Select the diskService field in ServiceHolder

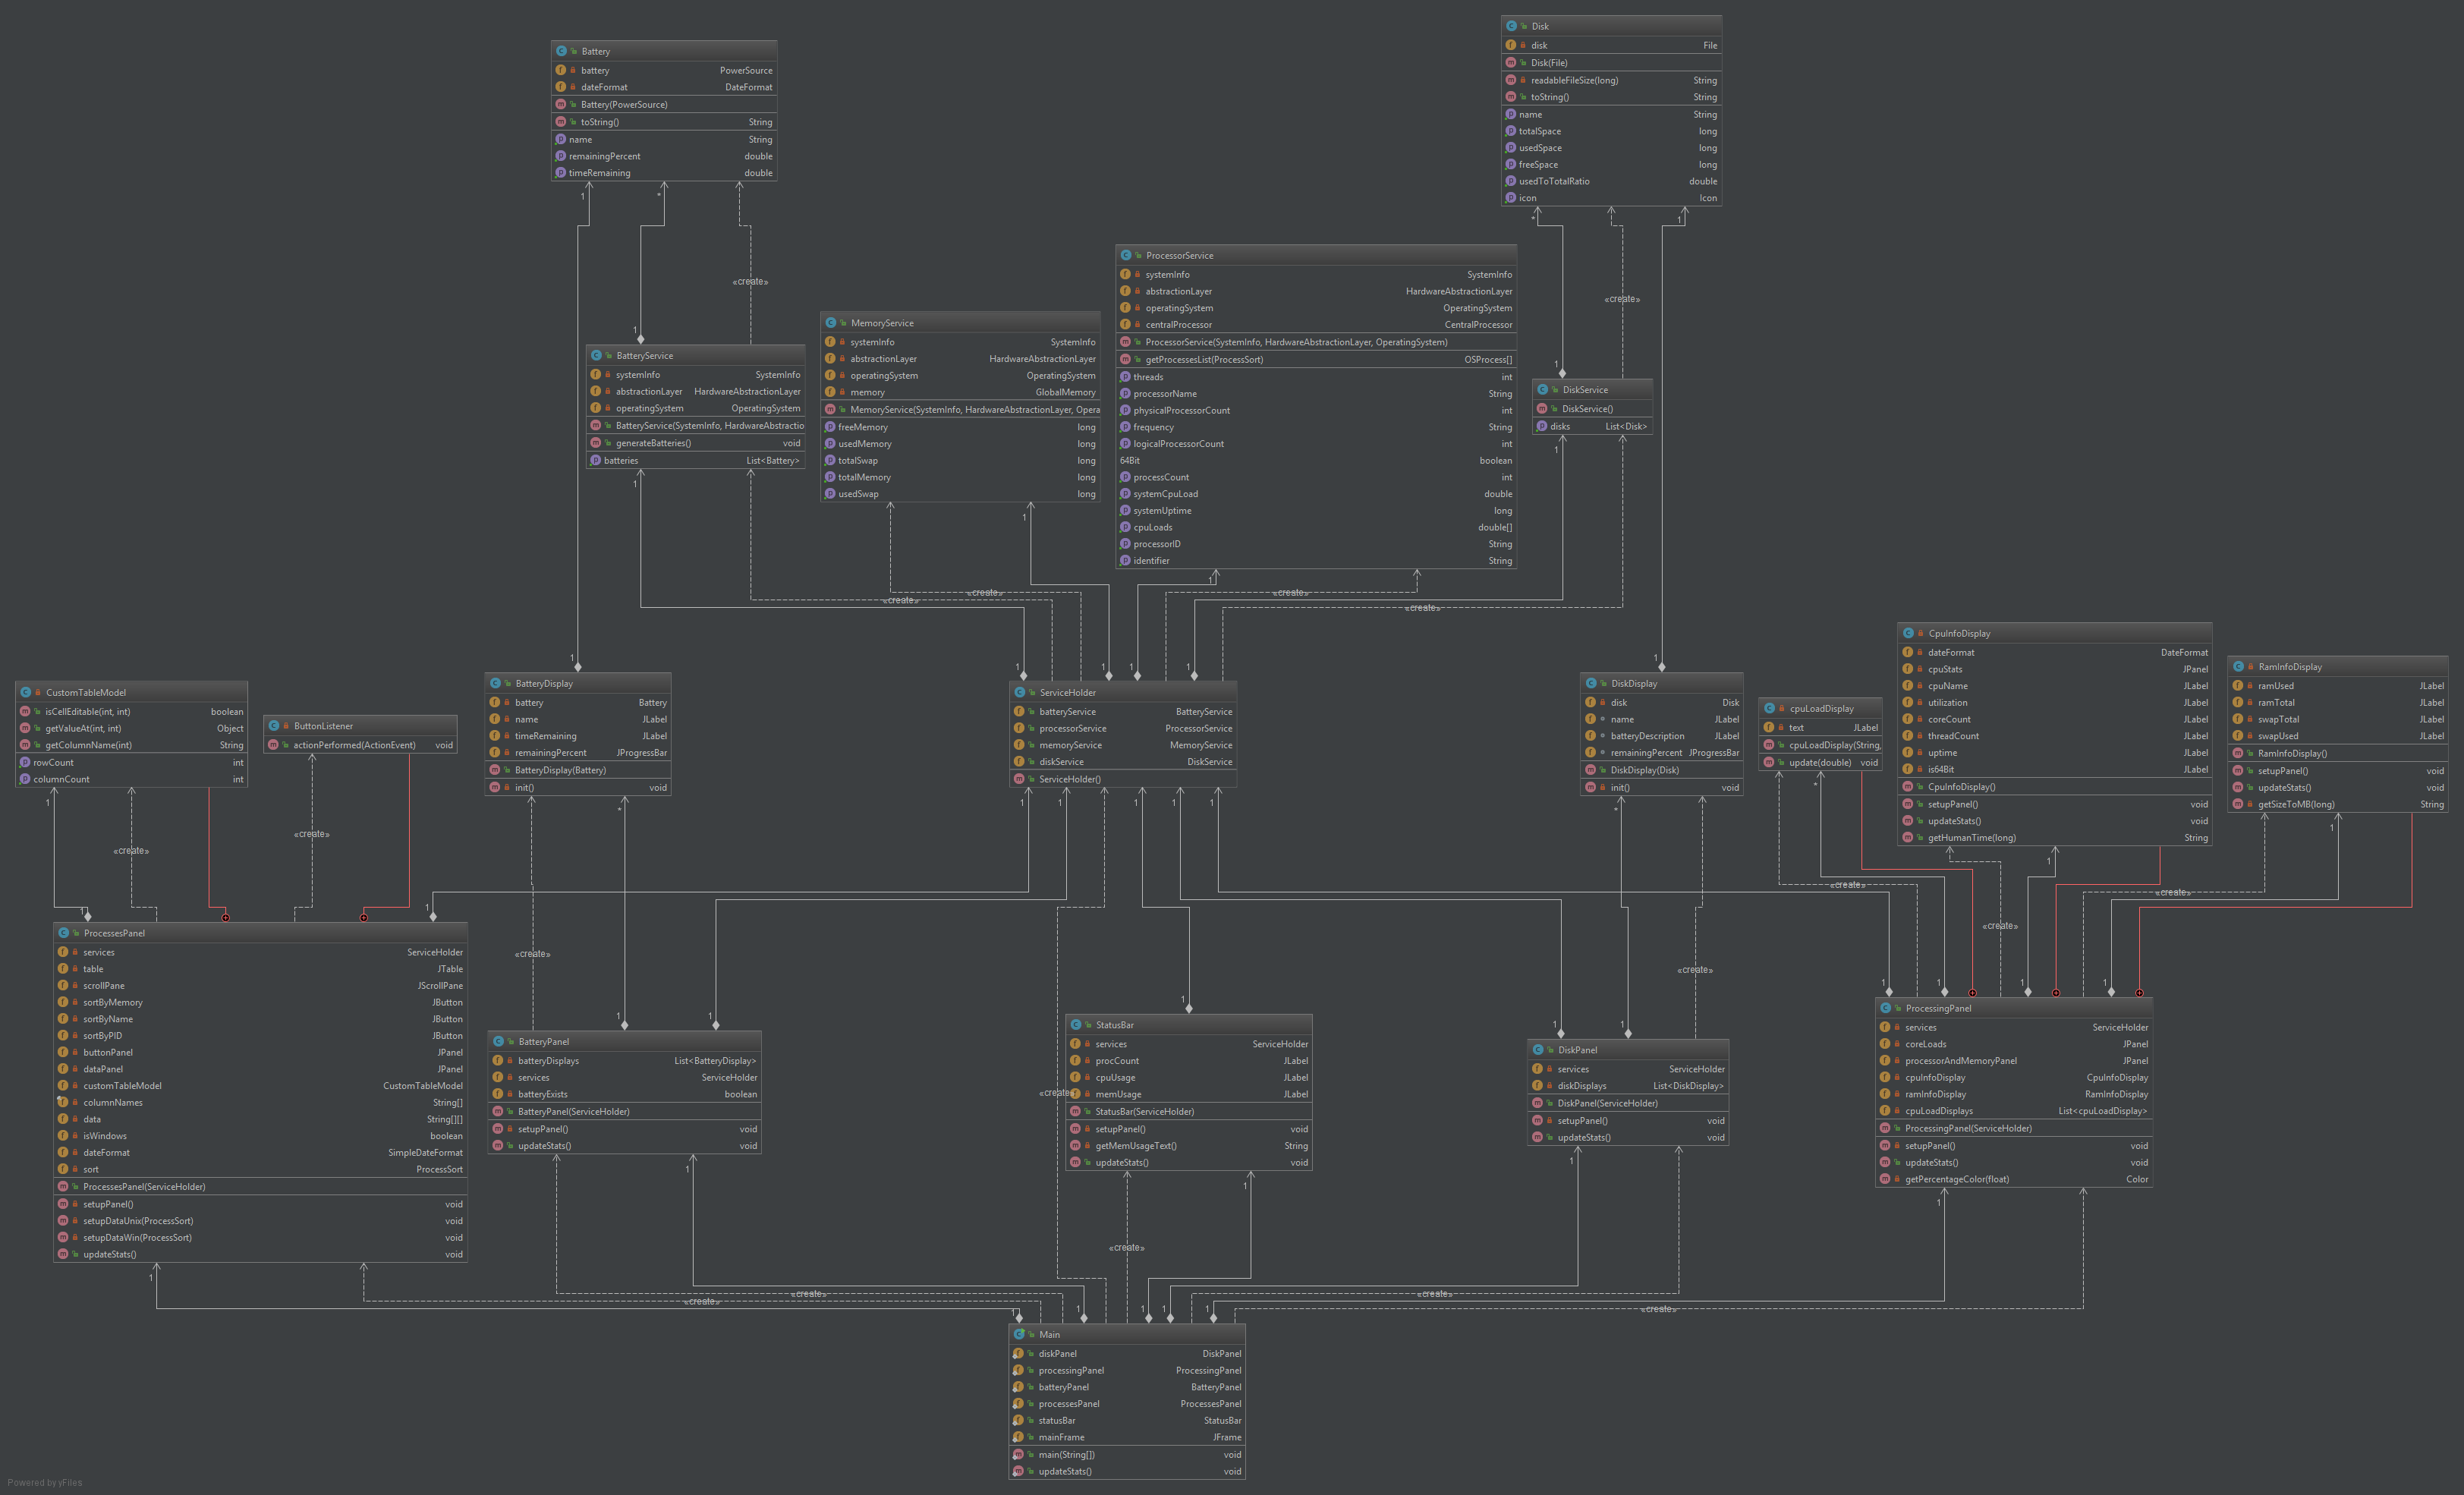click(1061, 762)
